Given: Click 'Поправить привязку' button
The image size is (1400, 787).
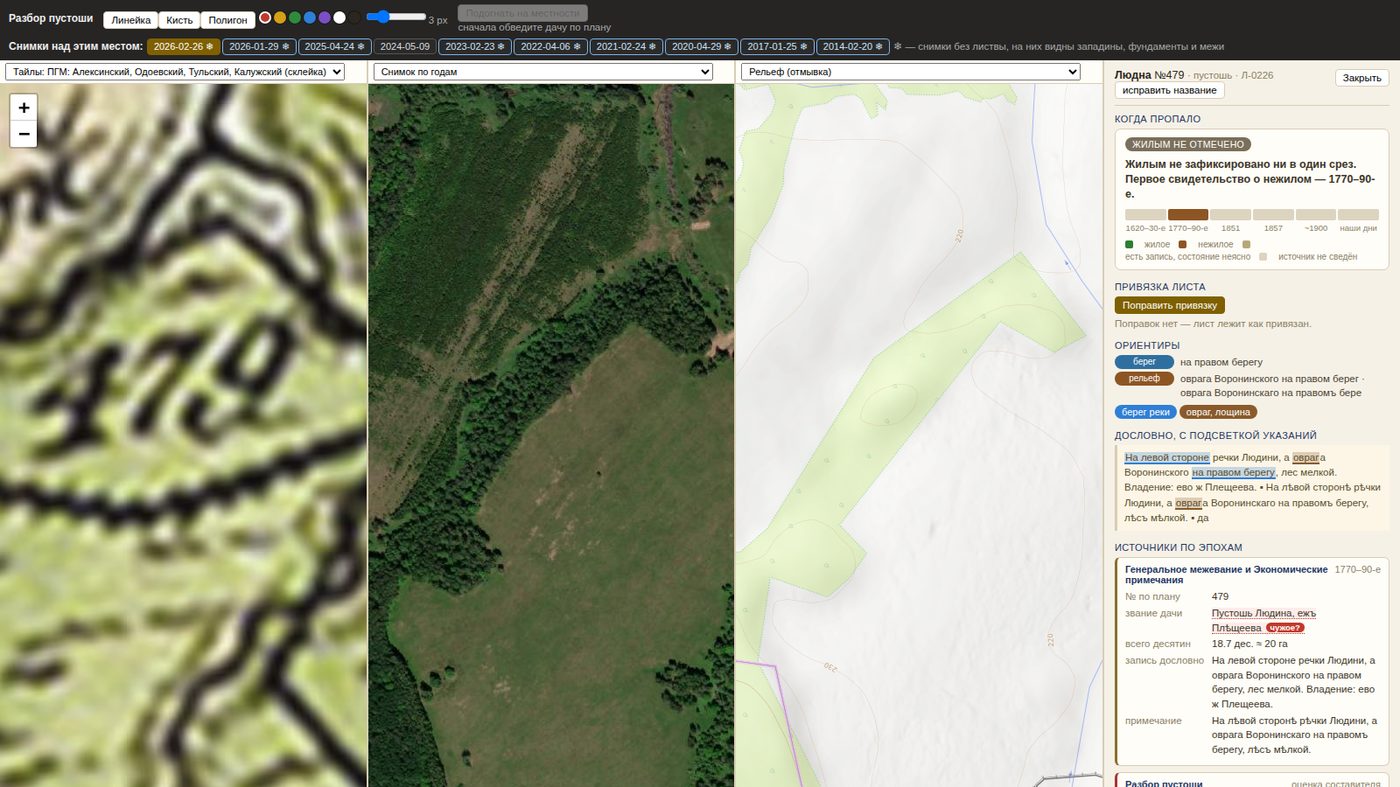Looking at the screenshot, I should tap(1169, 305).
